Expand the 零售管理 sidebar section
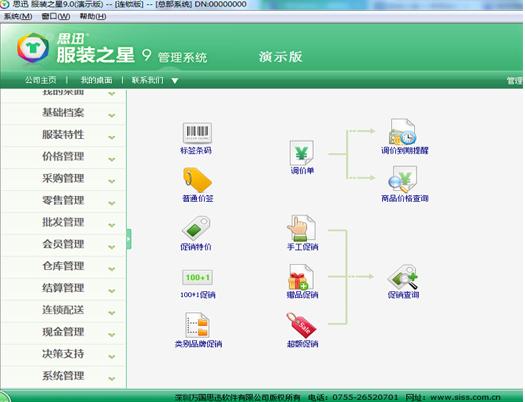 coord(63,200)
